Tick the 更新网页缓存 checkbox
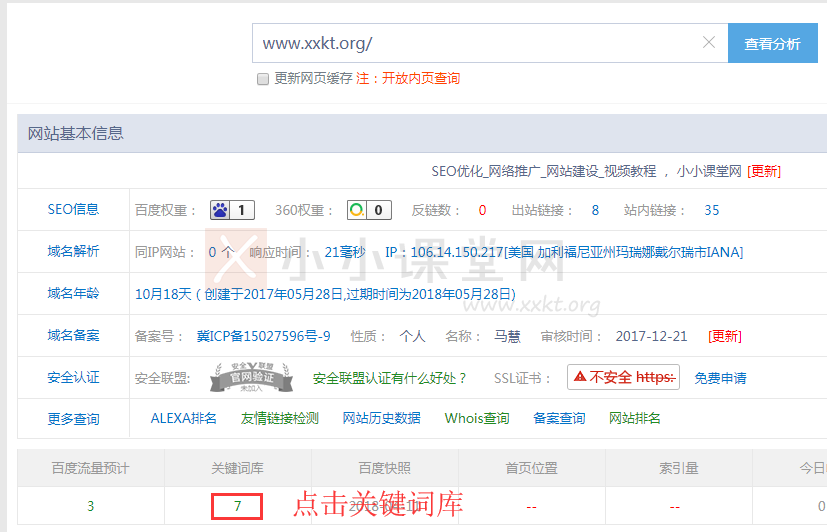Image resolution: width=827 pixels, height=532 pixels. [263, 79]
